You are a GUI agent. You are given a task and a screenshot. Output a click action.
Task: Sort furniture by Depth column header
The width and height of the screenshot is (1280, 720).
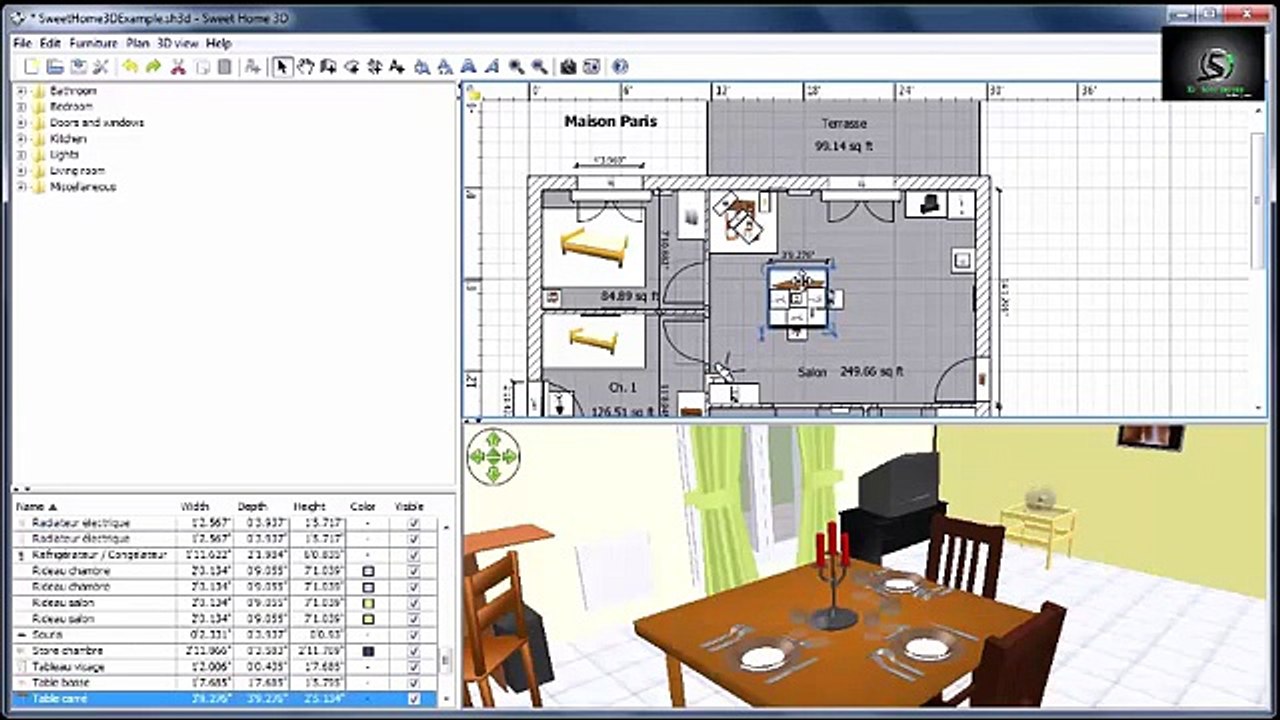tap(252, 507)
